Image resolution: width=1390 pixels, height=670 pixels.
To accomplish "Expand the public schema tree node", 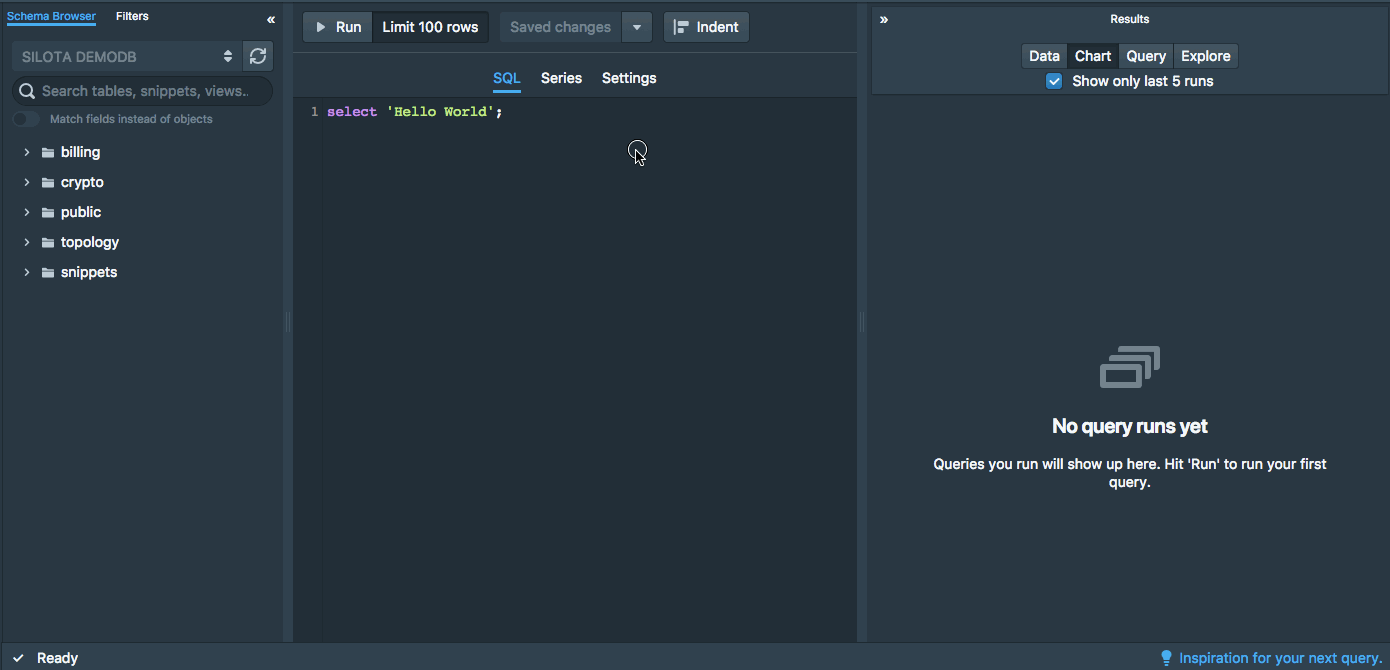I will (x=27, y=213).
